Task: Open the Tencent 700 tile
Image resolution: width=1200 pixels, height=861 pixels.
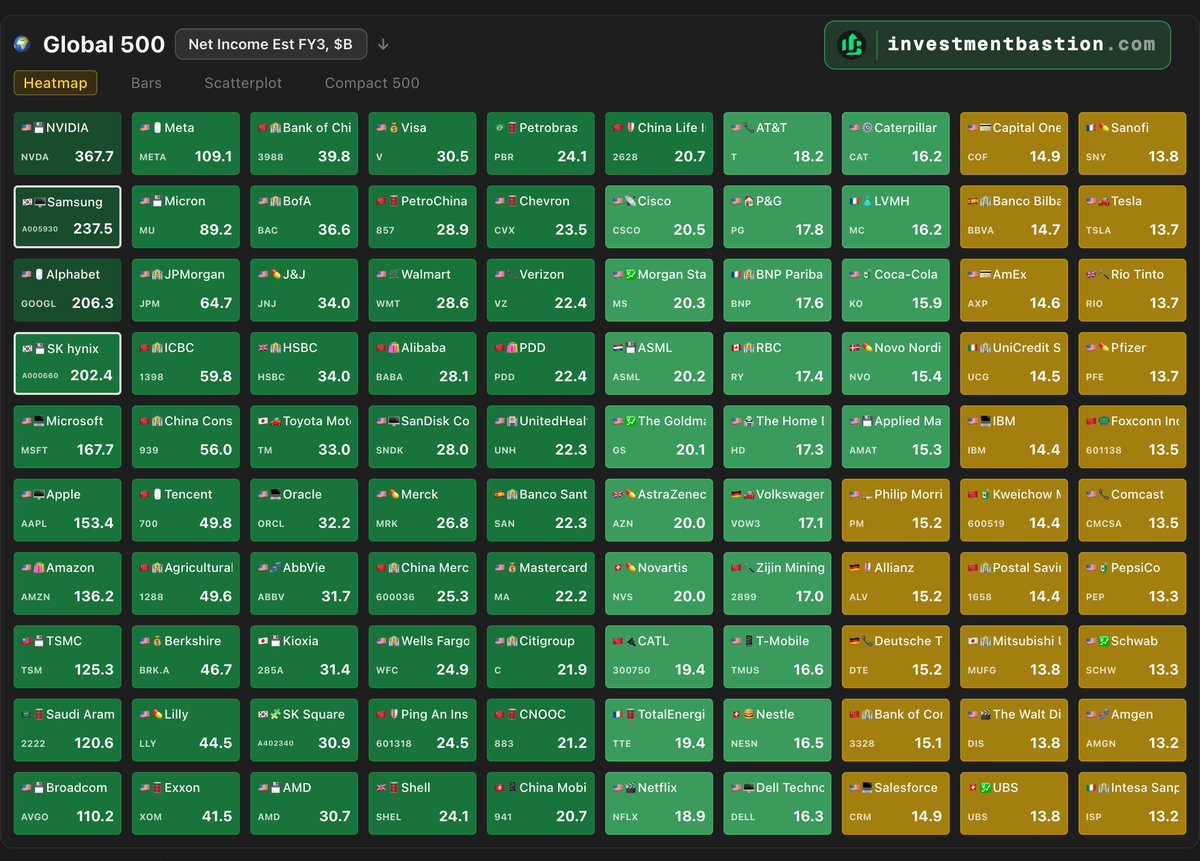Action: point(186,510)
